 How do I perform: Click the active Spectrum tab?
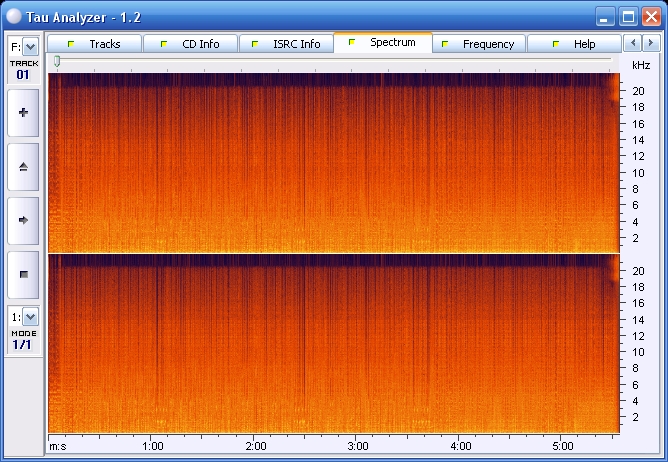(x=383, y=43)
